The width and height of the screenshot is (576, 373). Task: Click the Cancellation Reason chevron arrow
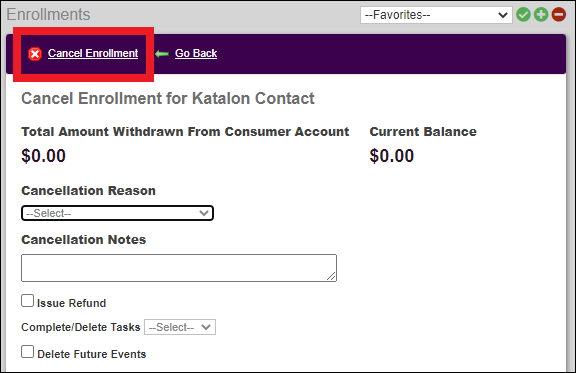[204, 213]
